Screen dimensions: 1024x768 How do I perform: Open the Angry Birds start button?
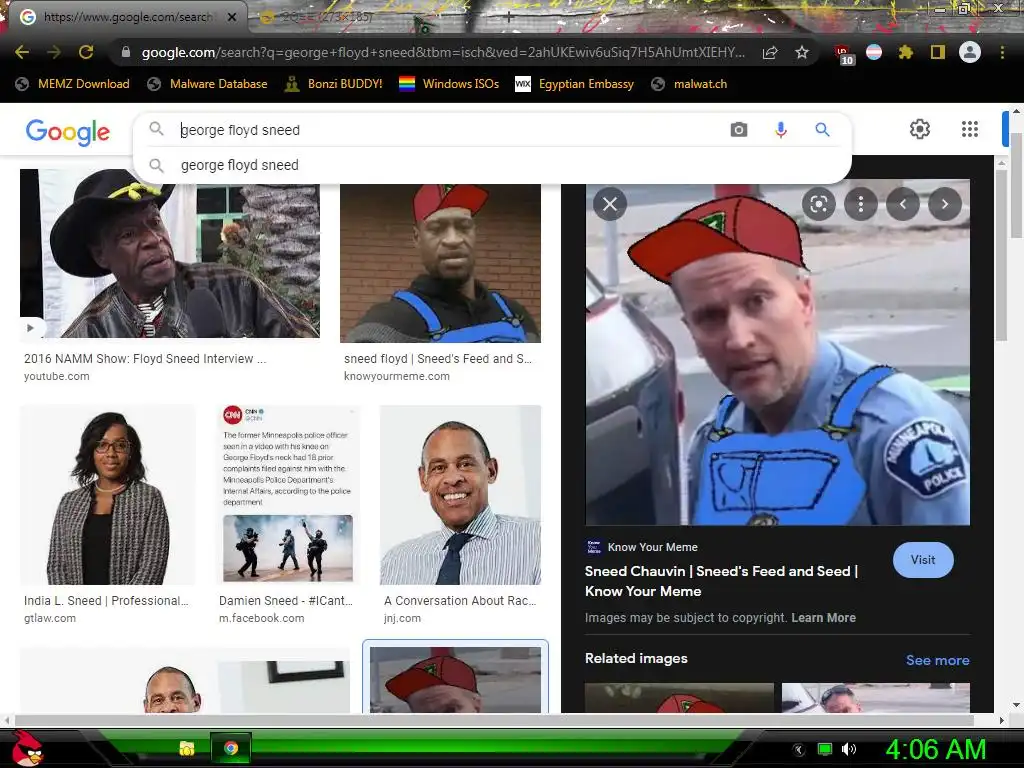(x=27, y=748)
